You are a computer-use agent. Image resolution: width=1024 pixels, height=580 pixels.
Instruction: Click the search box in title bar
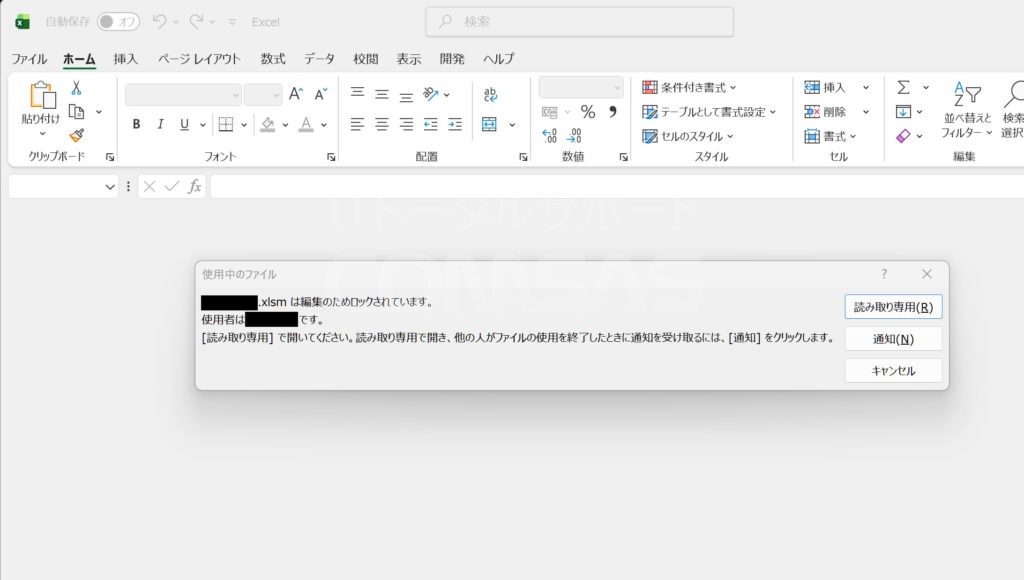coord(579,22)
